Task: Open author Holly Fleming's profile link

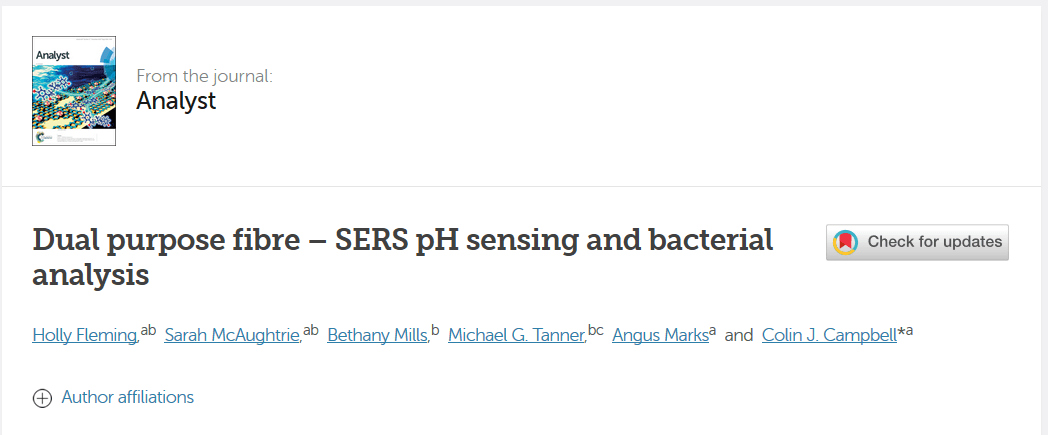Action: point(84,335)
